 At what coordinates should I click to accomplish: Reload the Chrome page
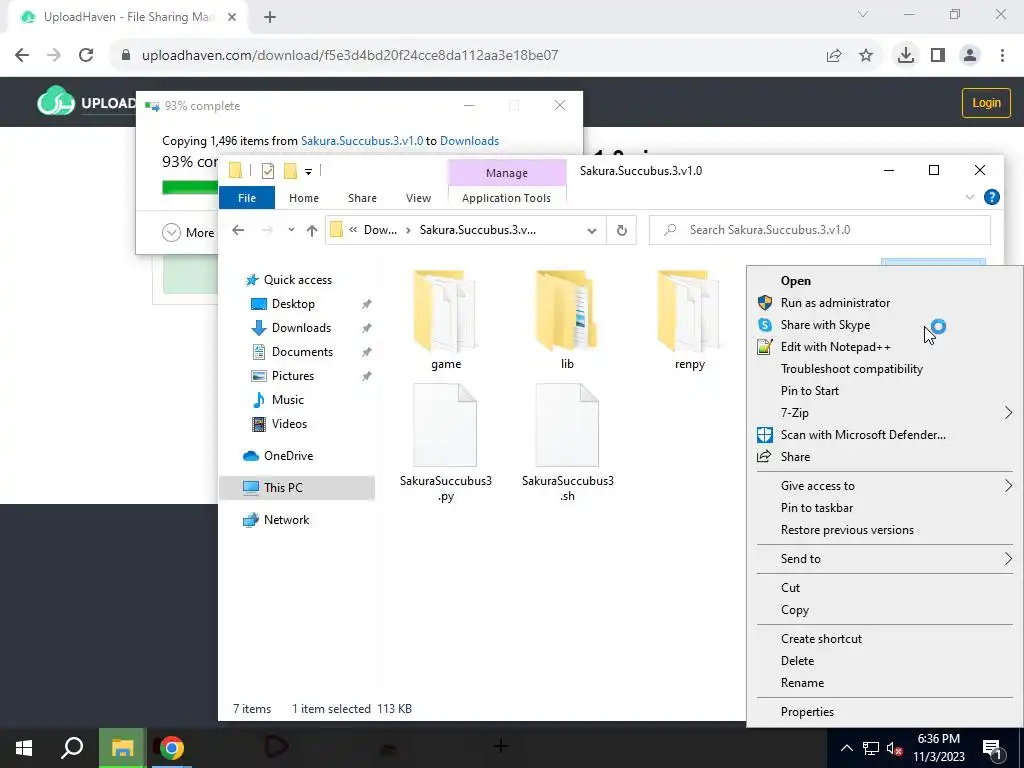(86, 56)
